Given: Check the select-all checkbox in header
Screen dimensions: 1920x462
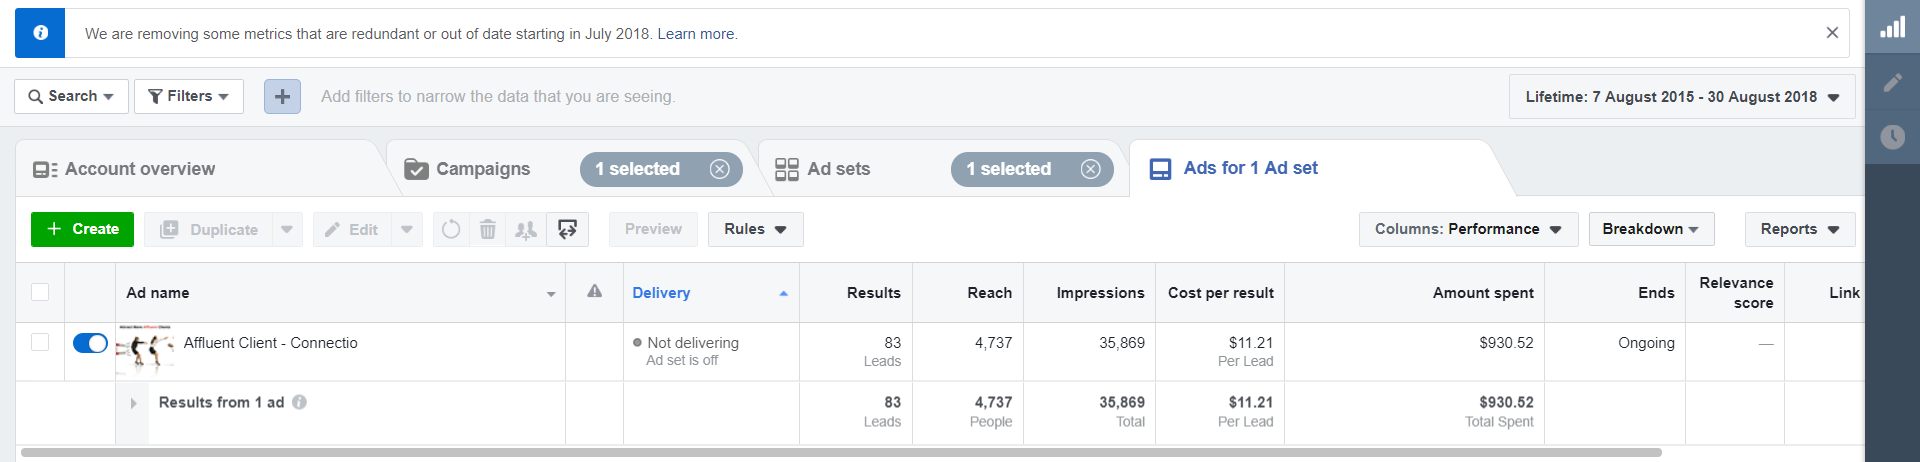Looking at the screenshot, I should click(40, 292).
